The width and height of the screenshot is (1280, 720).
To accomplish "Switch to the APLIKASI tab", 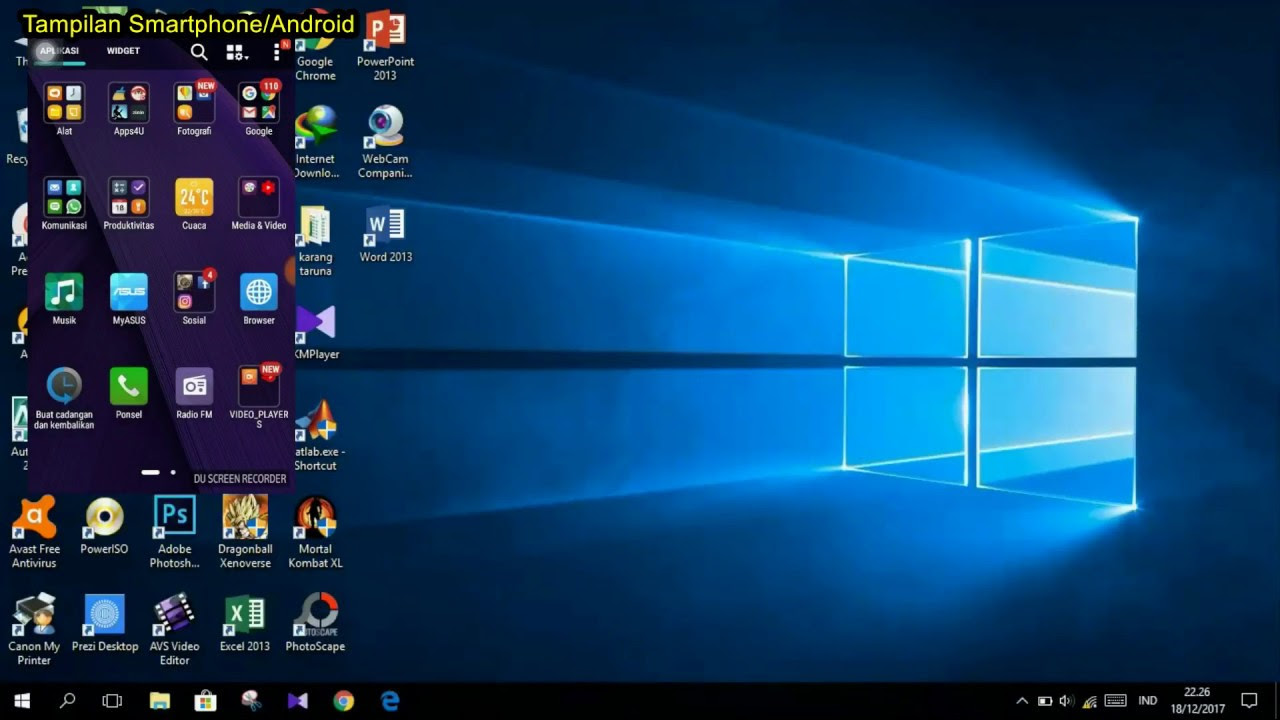I will click(59, 51).
